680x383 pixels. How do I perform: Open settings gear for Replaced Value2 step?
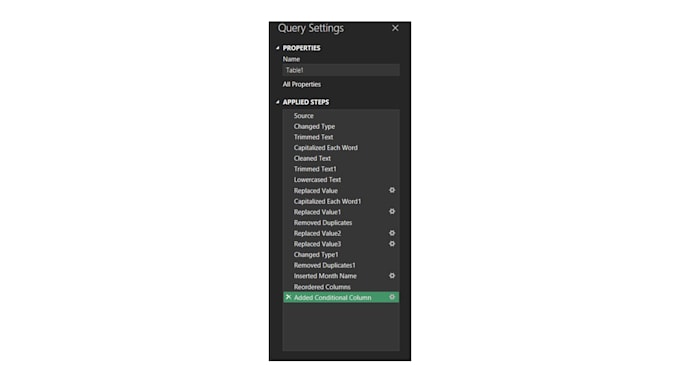[392, 233]
